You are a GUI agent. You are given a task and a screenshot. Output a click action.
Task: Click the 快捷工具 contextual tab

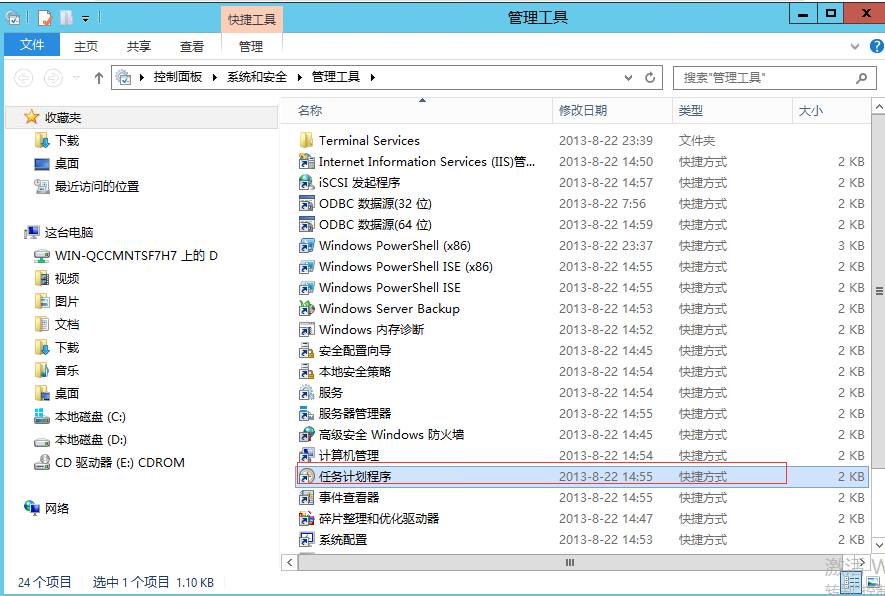pos(252,19)
